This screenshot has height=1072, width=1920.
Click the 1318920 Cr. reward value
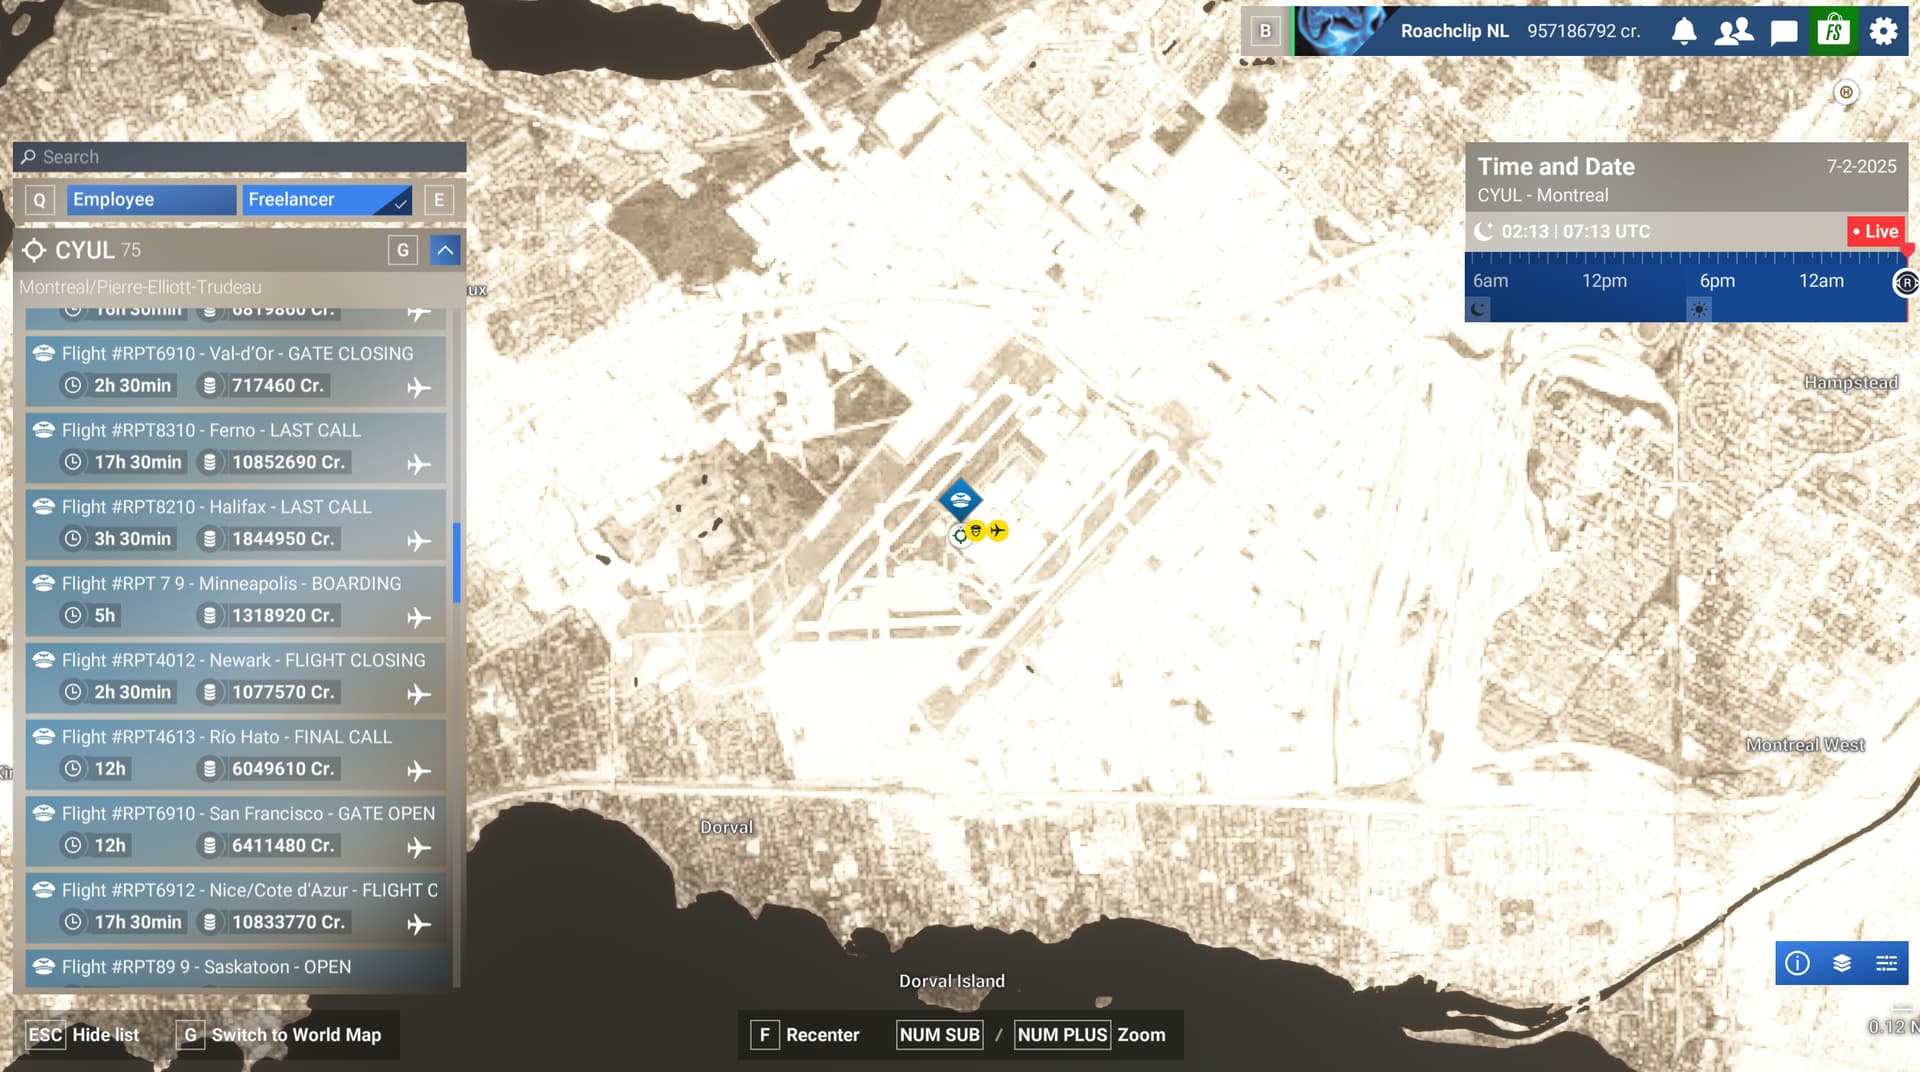point(283,616)
